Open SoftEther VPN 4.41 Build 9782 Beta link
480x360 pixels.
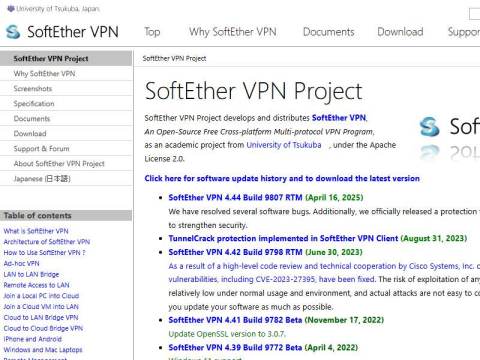(235, 320)
